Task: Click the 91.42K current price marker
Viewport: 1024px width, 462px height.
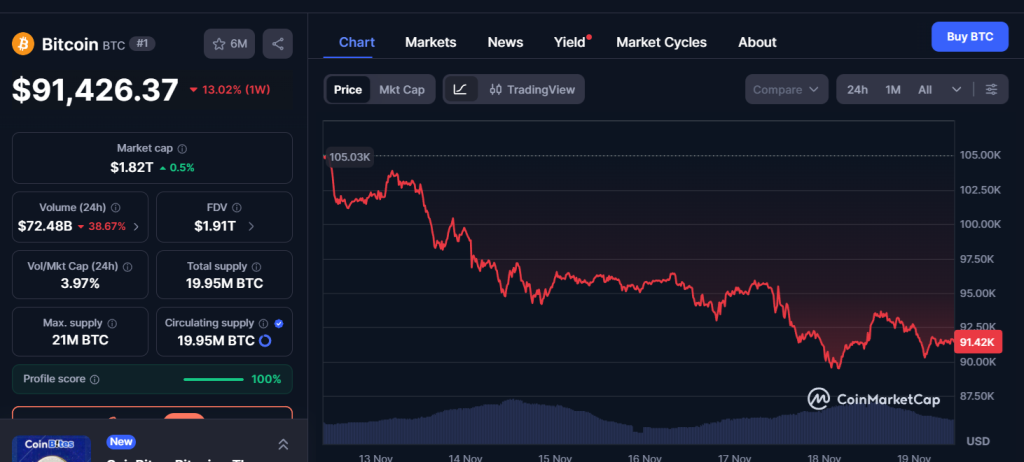Action: [x=978, y=342]
